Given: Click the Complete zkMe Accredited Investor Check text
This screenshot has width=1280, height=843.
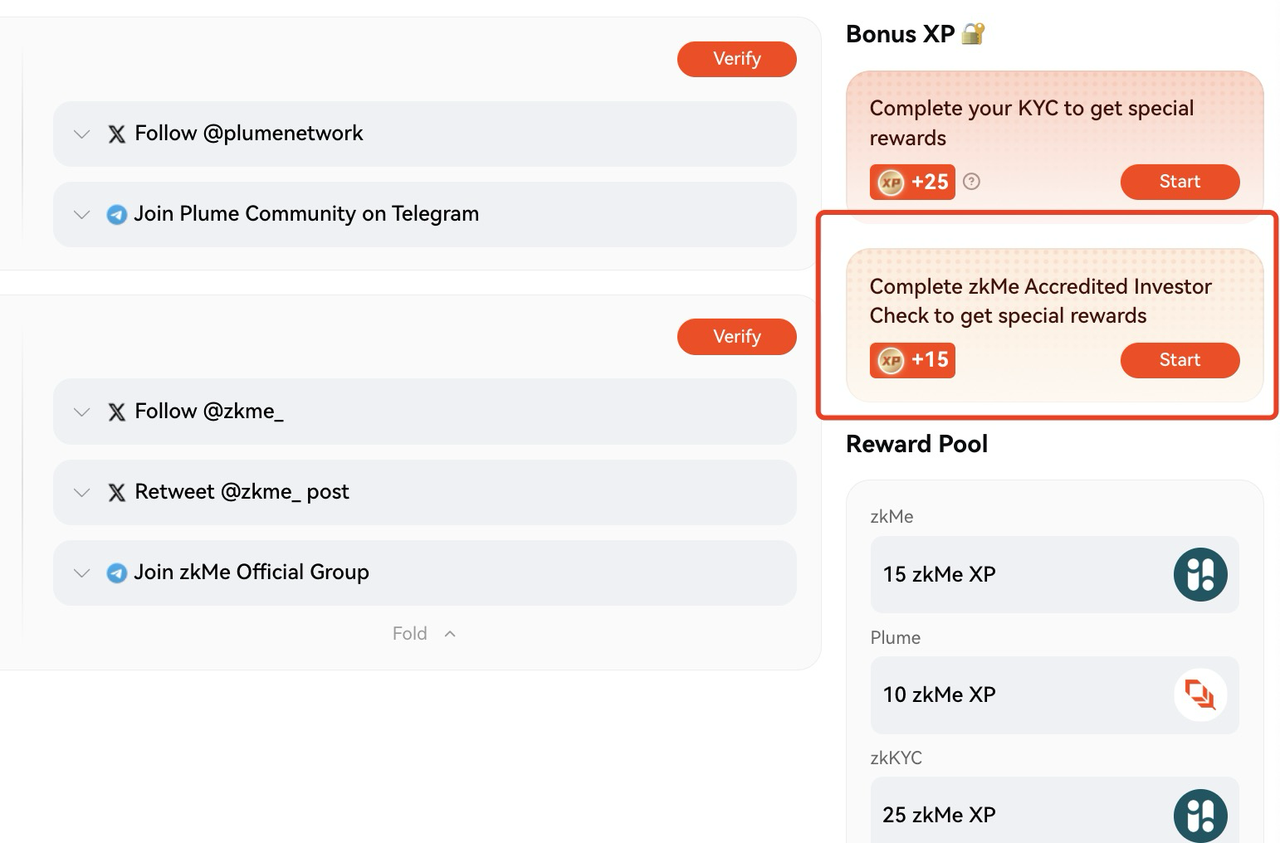Looking at the screenshot, I should [1040, 301].
